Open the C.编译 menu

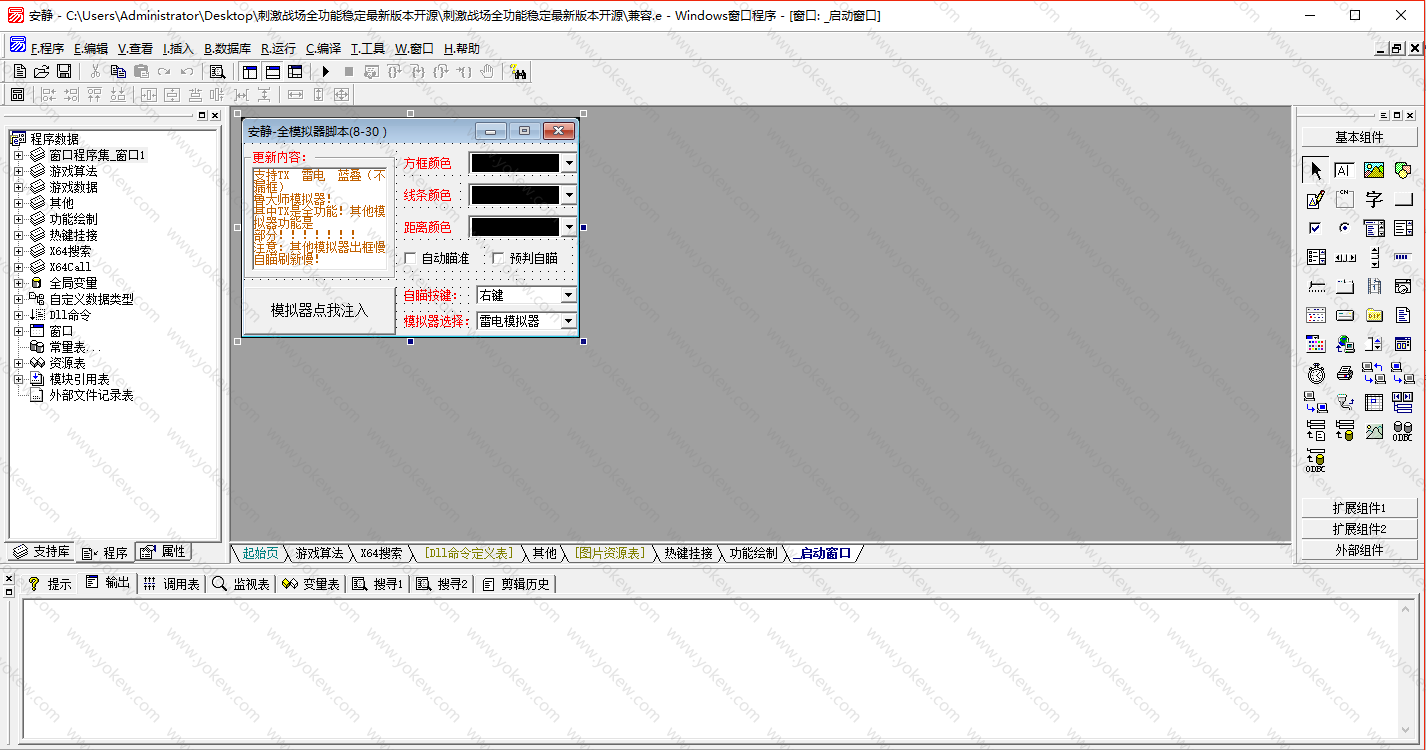tap(323, 49)
